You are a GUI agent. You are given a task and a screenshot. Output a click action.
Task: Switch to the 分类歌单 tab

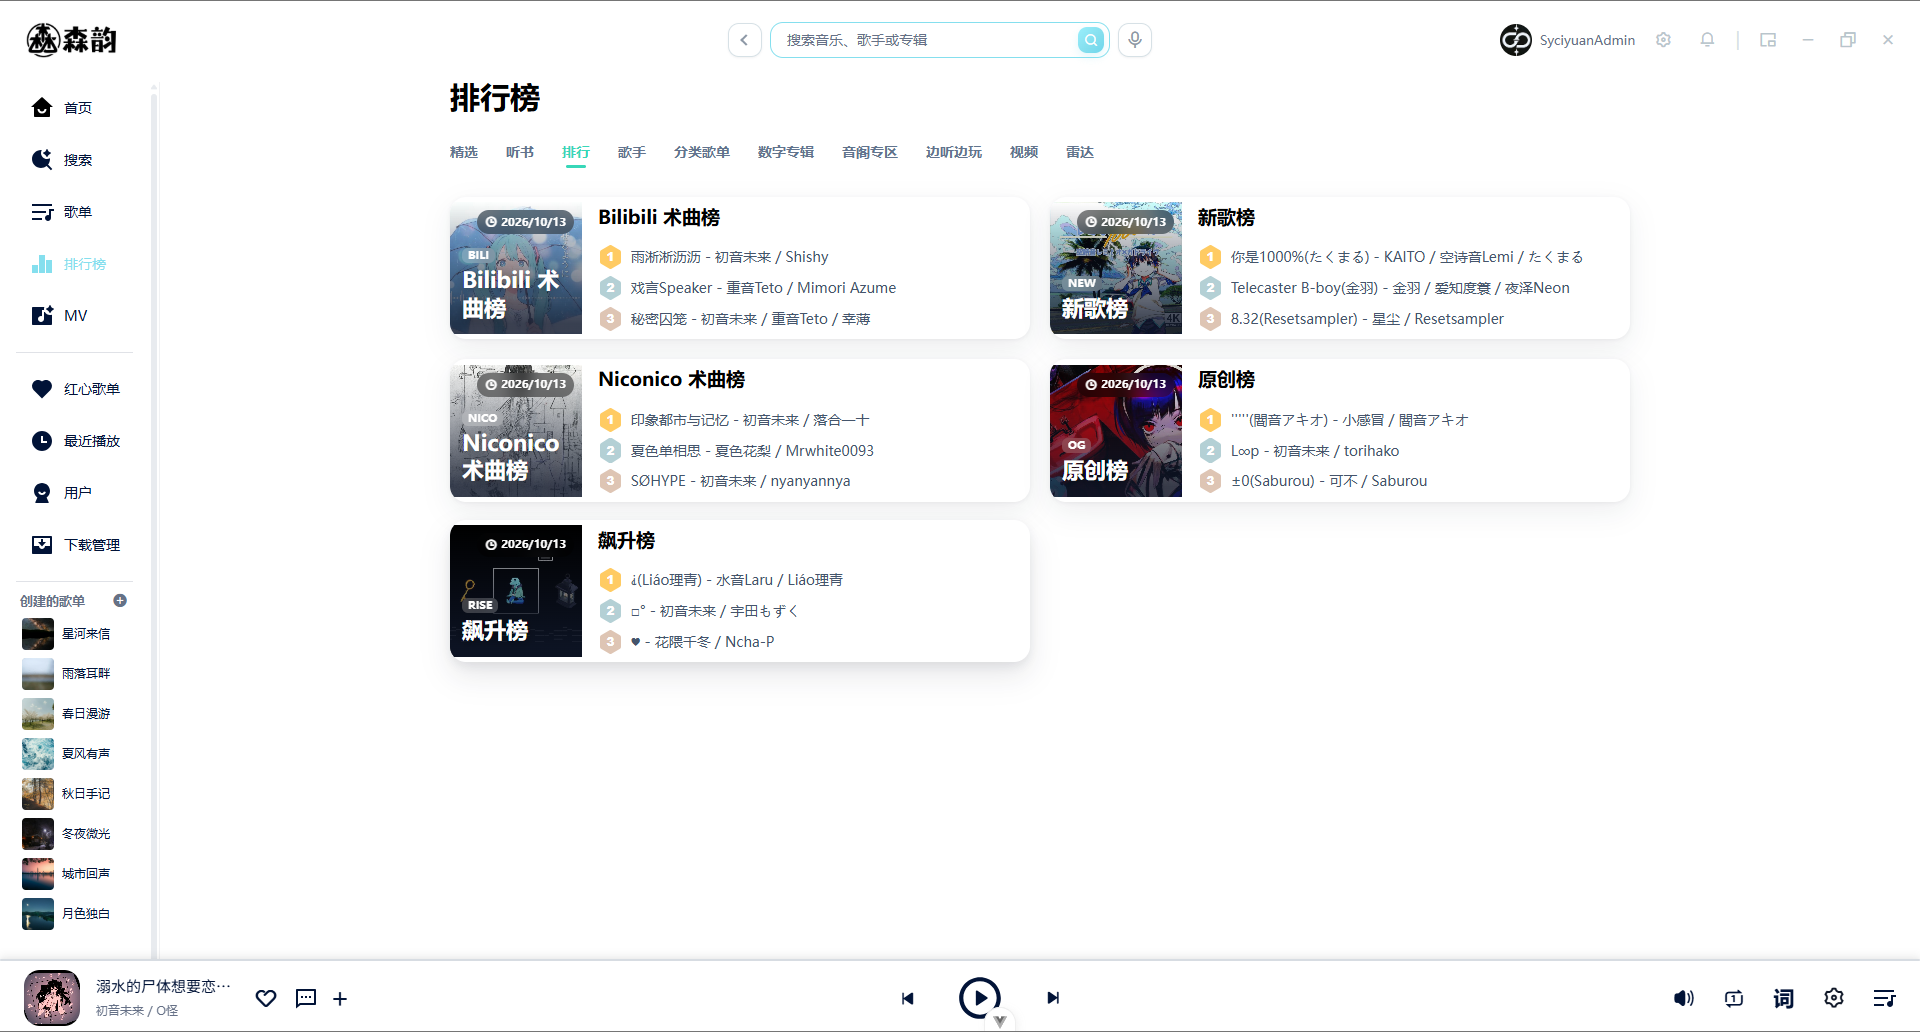pos(702,152)
